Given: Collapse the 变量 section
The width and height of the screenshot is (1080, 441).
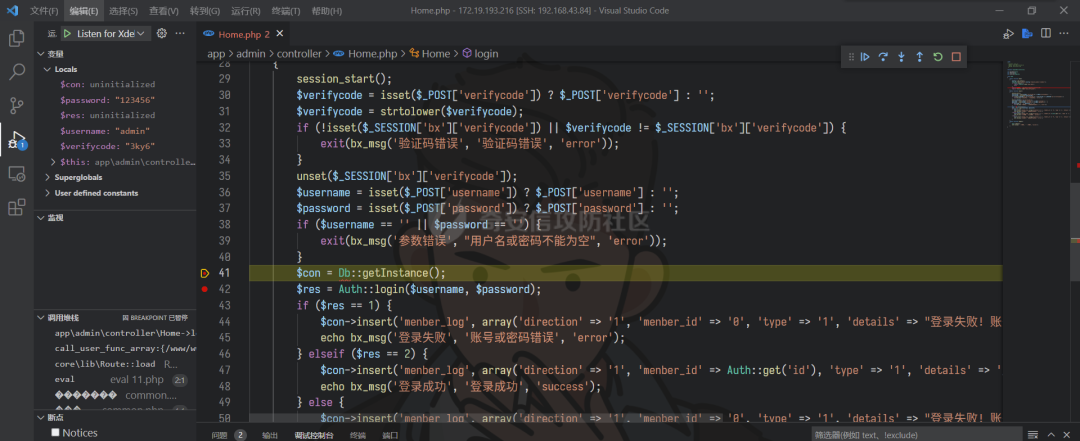Looking at the screenshot, I should tap(41, 54).
